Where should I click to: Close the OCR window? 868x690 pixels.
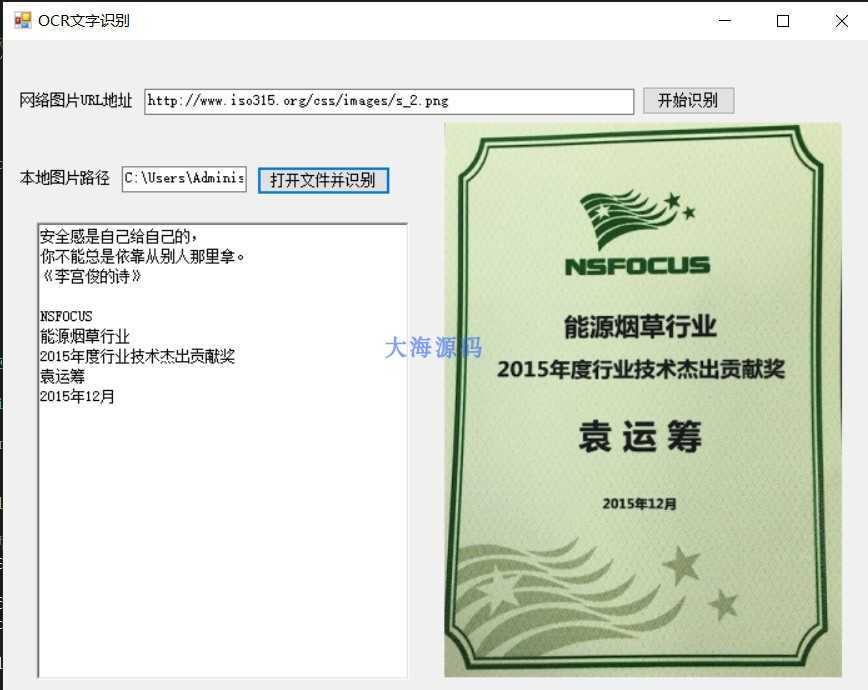tap(841, 20)
